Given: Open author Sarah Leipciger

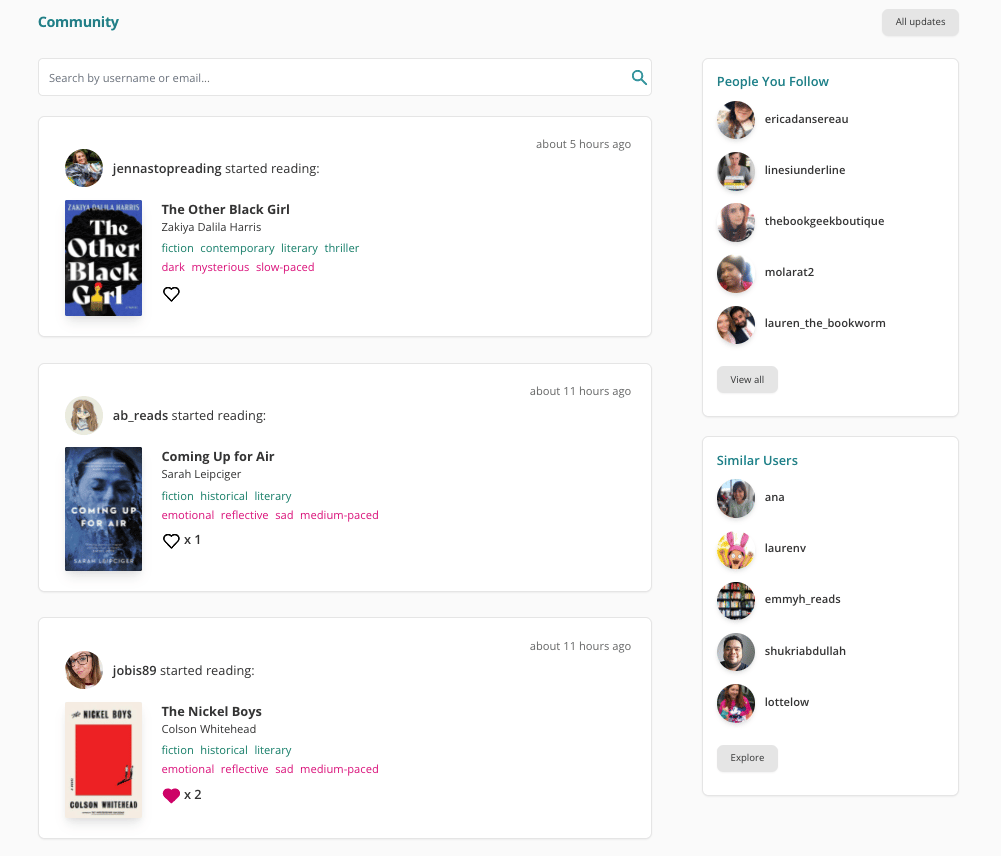Looking at the screenshot, I should tap(201, 474).
